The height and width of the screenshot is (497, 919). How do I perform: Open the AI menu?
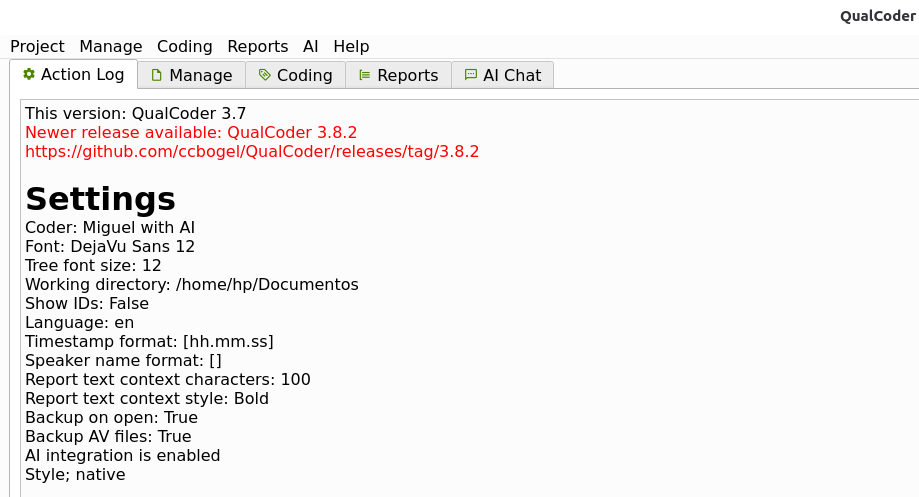pos(310,47)
